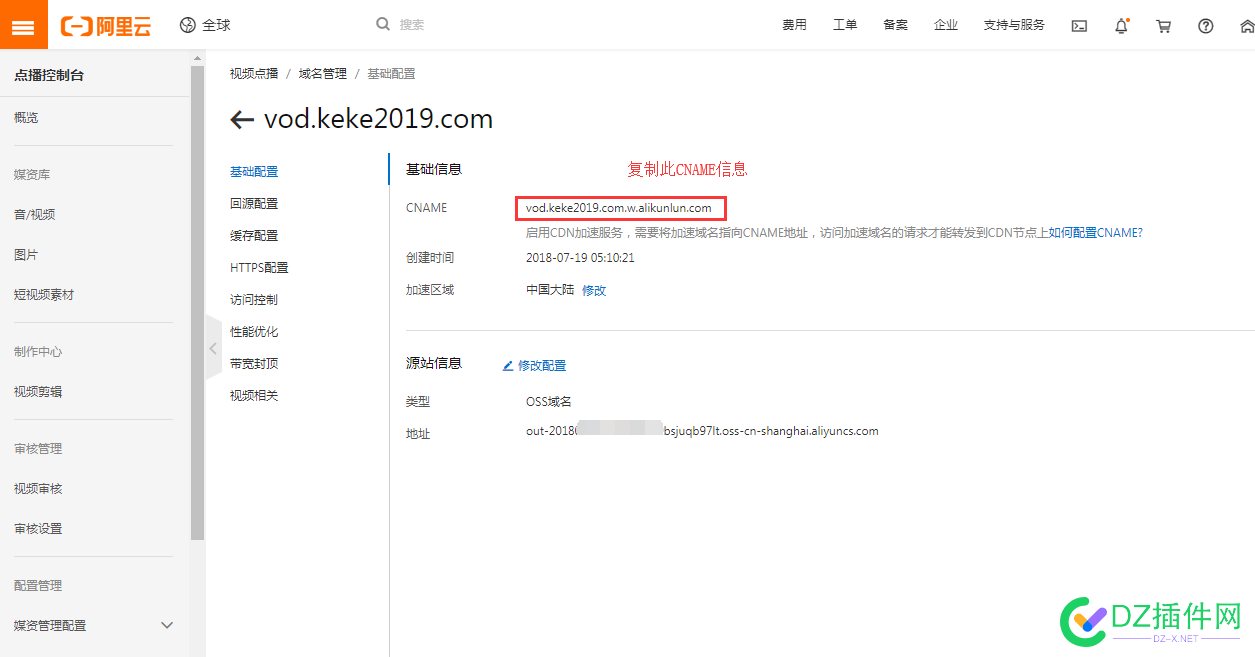Click the pencil icon beside 修改配置
This screenshot has height=657, width=1255.
coord(507,366)
